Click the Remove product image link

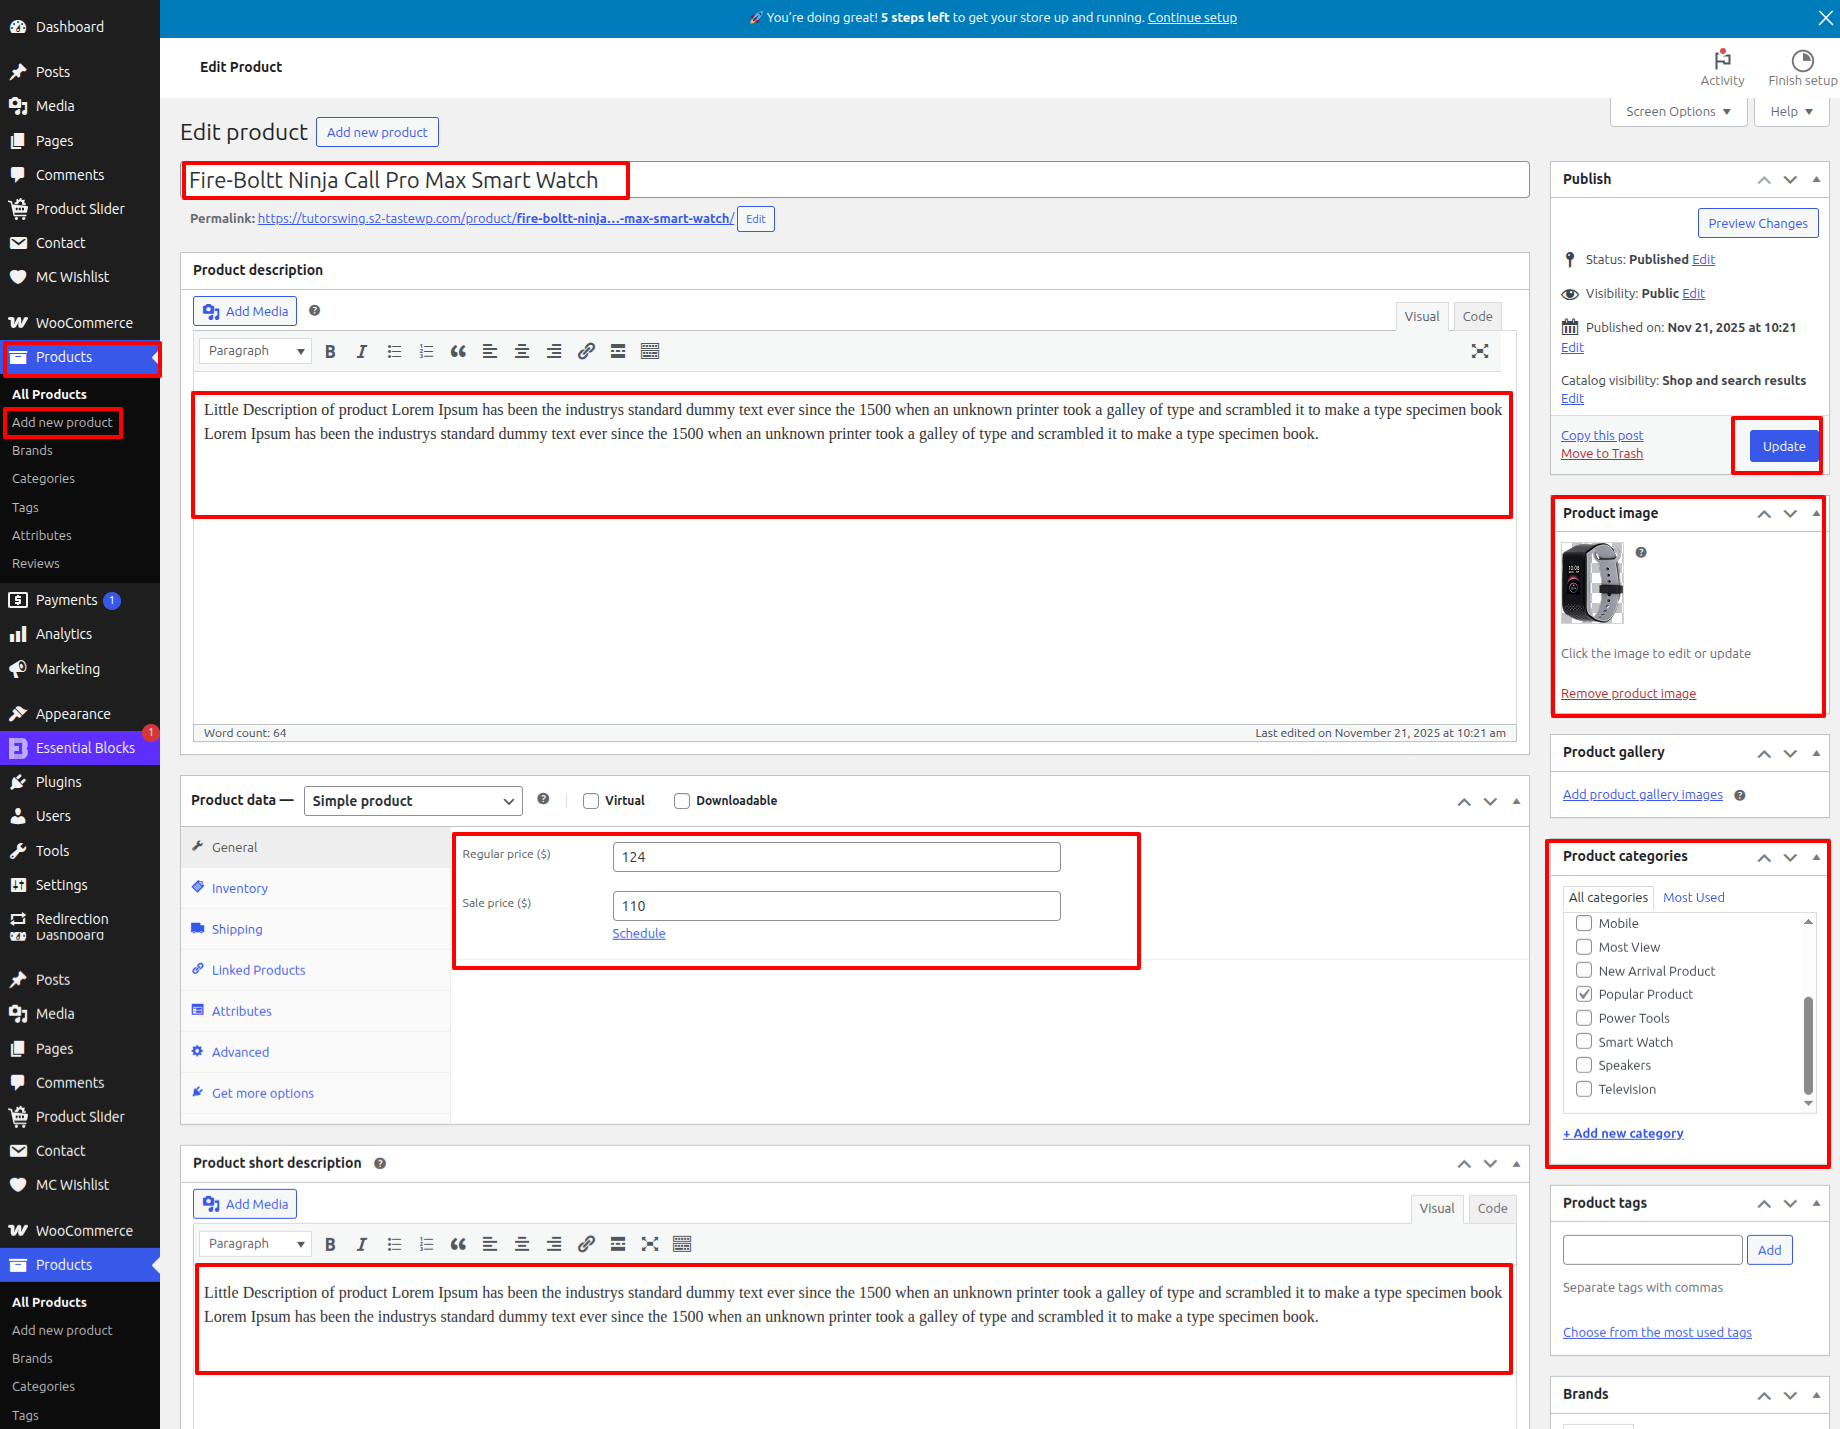pos(1628,694)
